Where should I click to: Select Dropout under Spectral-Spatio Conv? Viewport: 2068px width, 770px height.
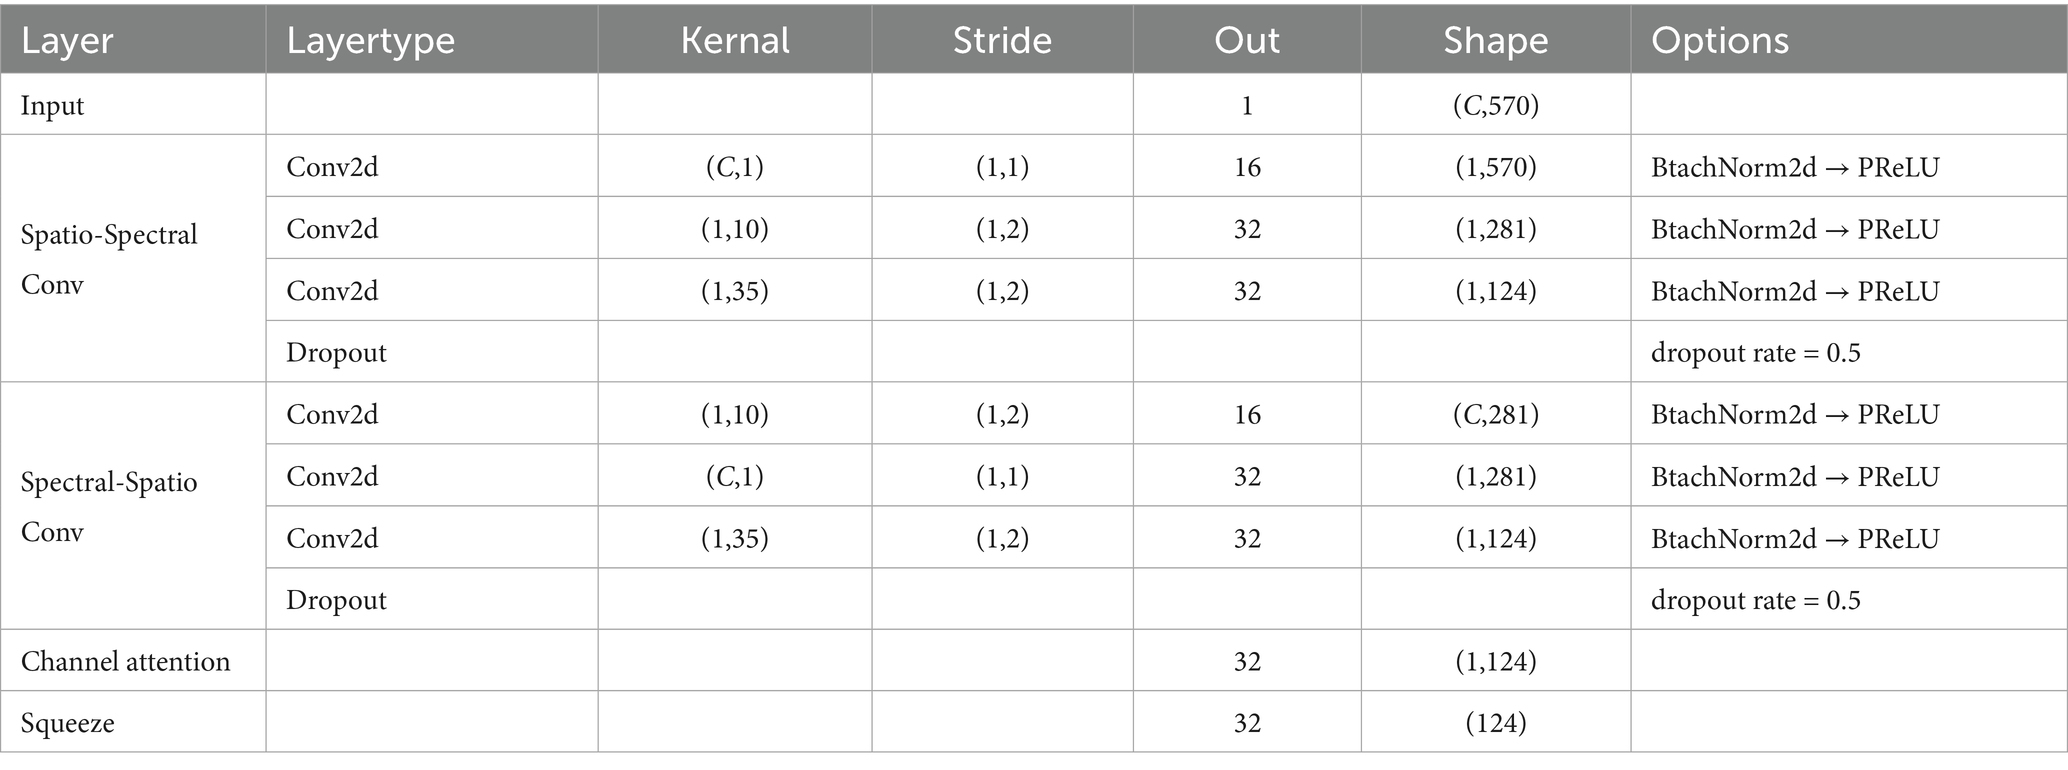point(336,599)
